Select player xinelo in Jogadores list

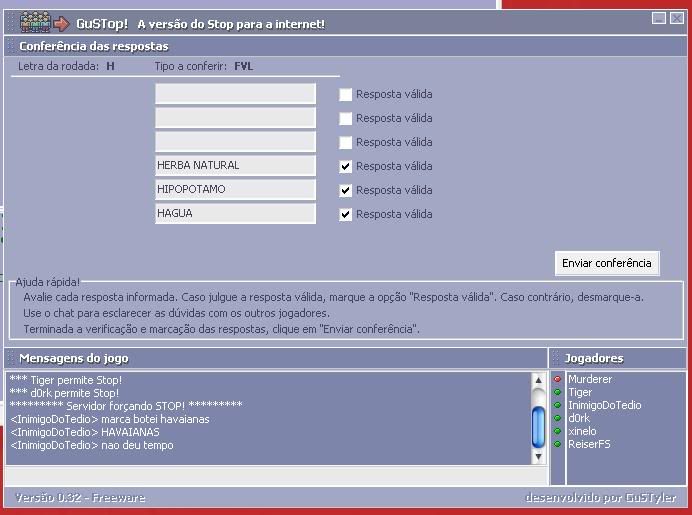[582, 431]
